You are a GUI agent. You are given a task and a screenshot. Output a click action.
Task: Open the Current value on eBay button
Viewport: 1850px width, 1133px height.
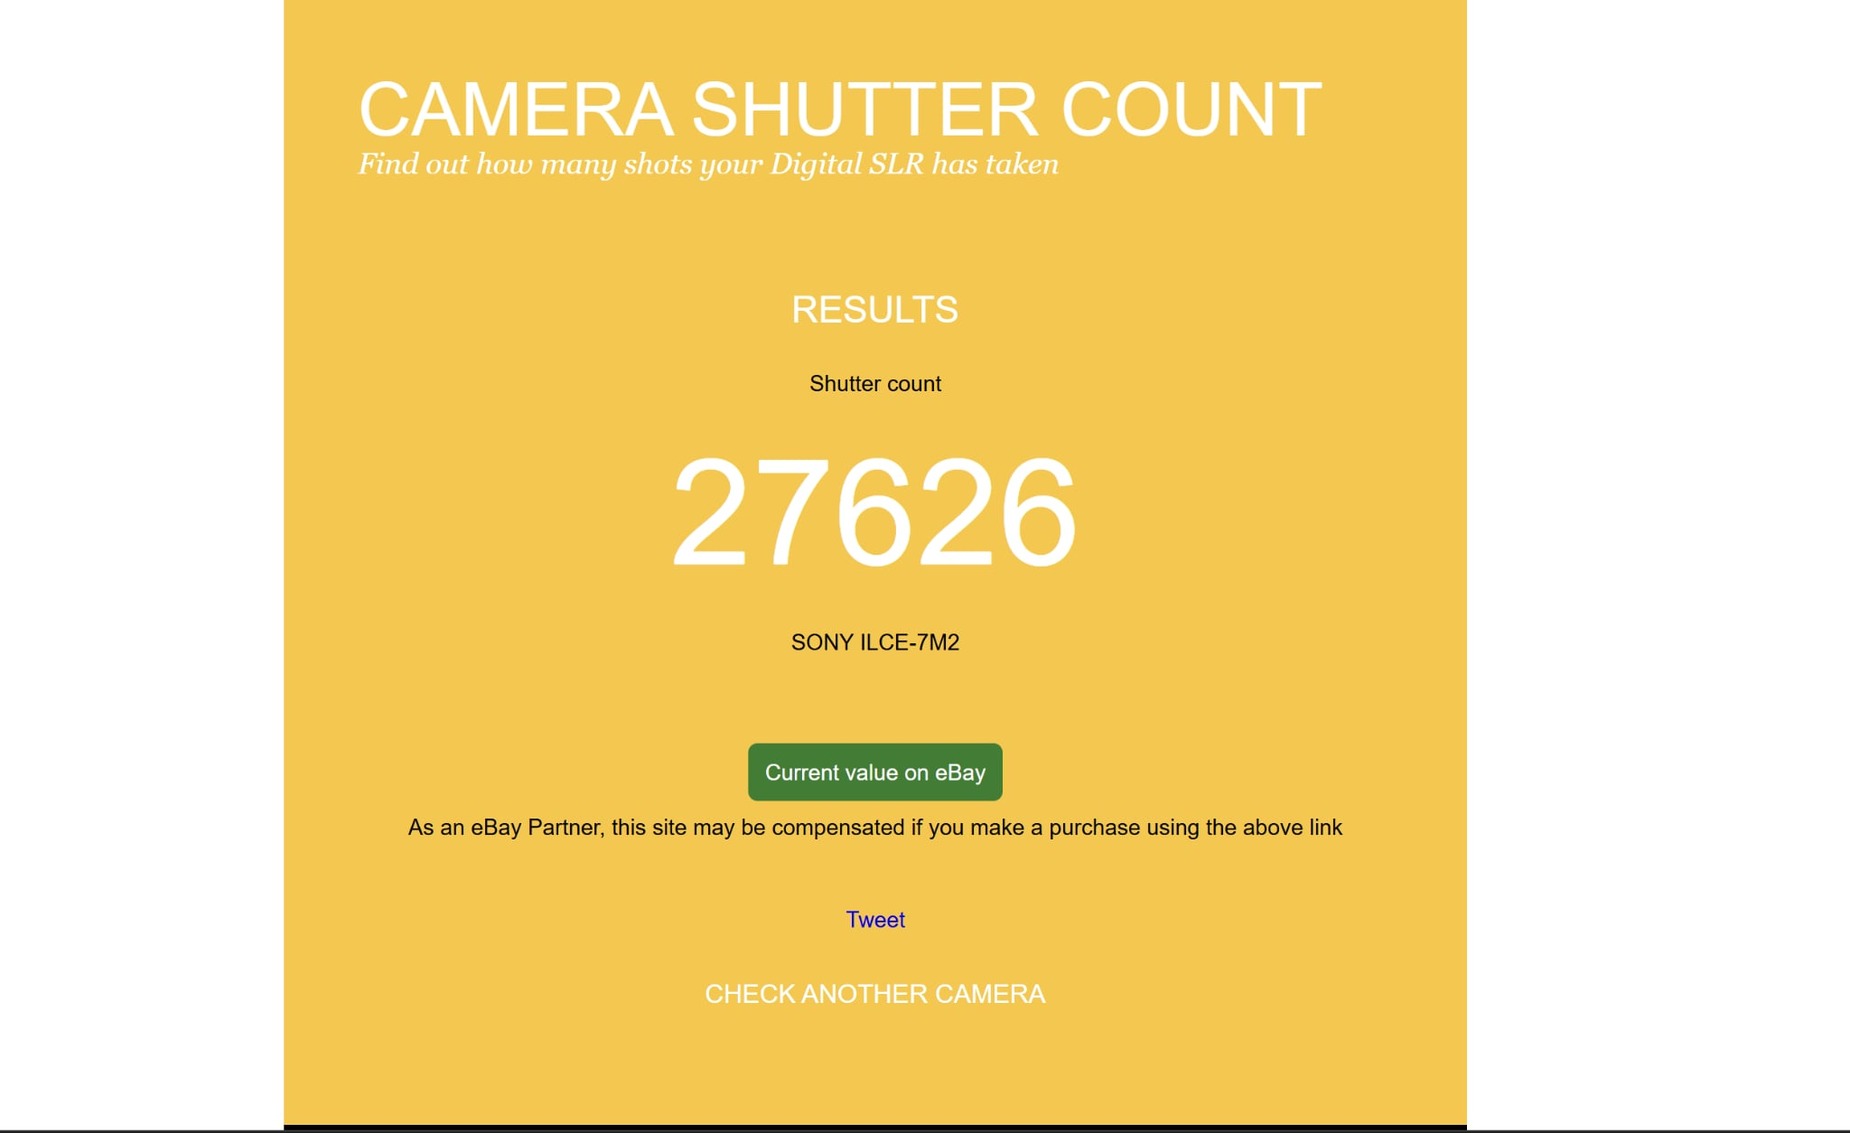[875, 772]
